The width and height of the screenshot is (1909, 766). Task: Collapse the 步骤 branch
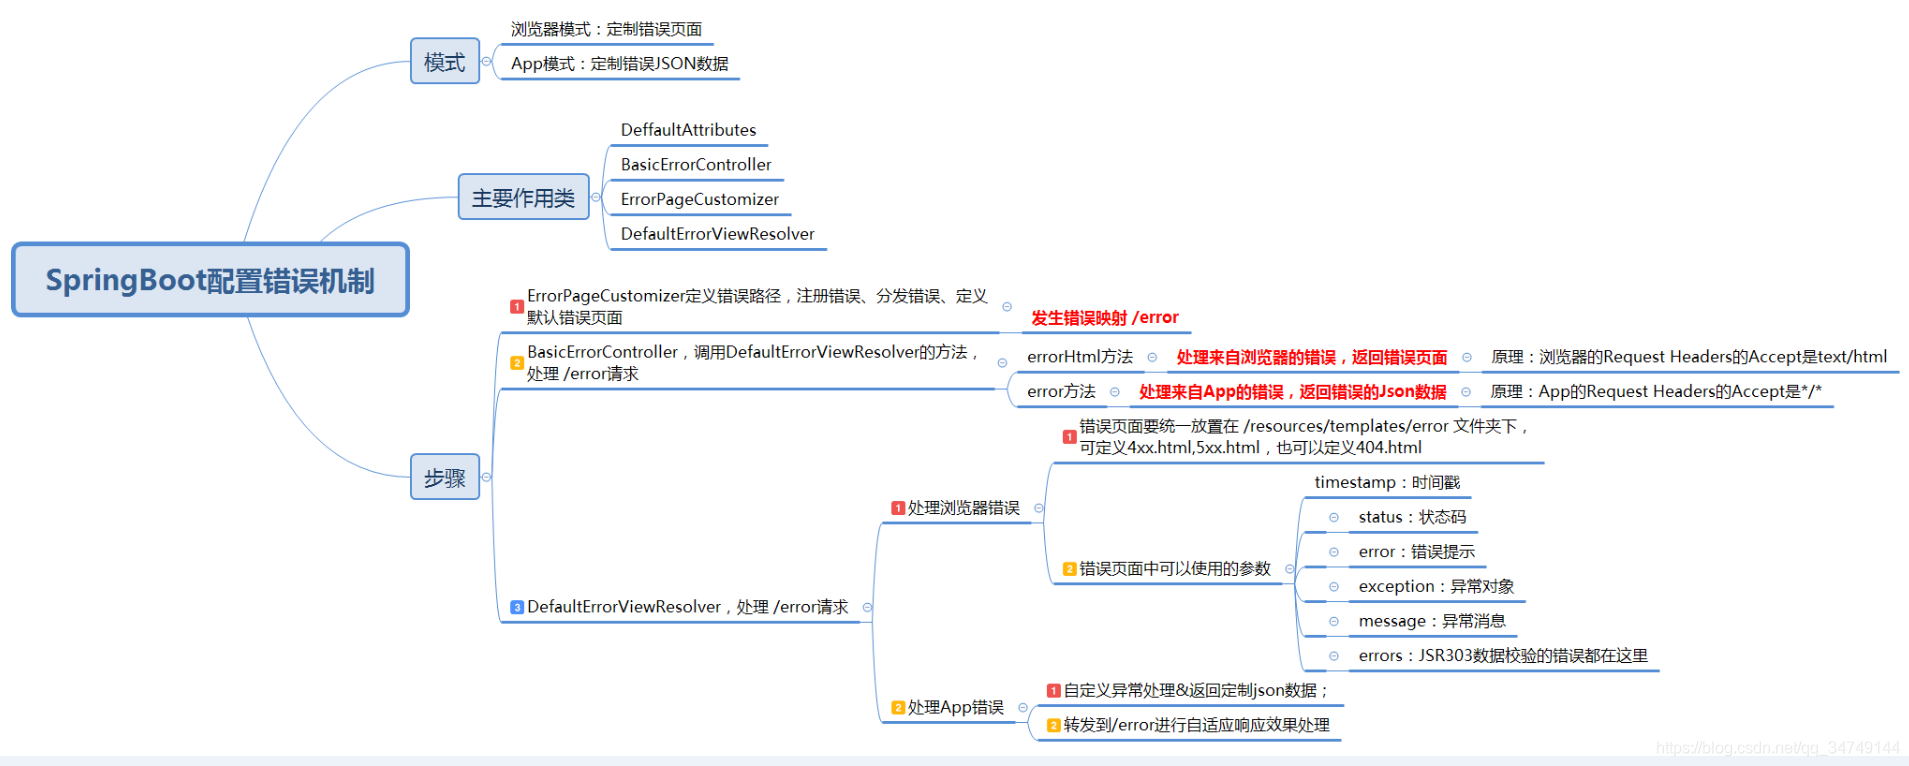(x=487, y=477)
